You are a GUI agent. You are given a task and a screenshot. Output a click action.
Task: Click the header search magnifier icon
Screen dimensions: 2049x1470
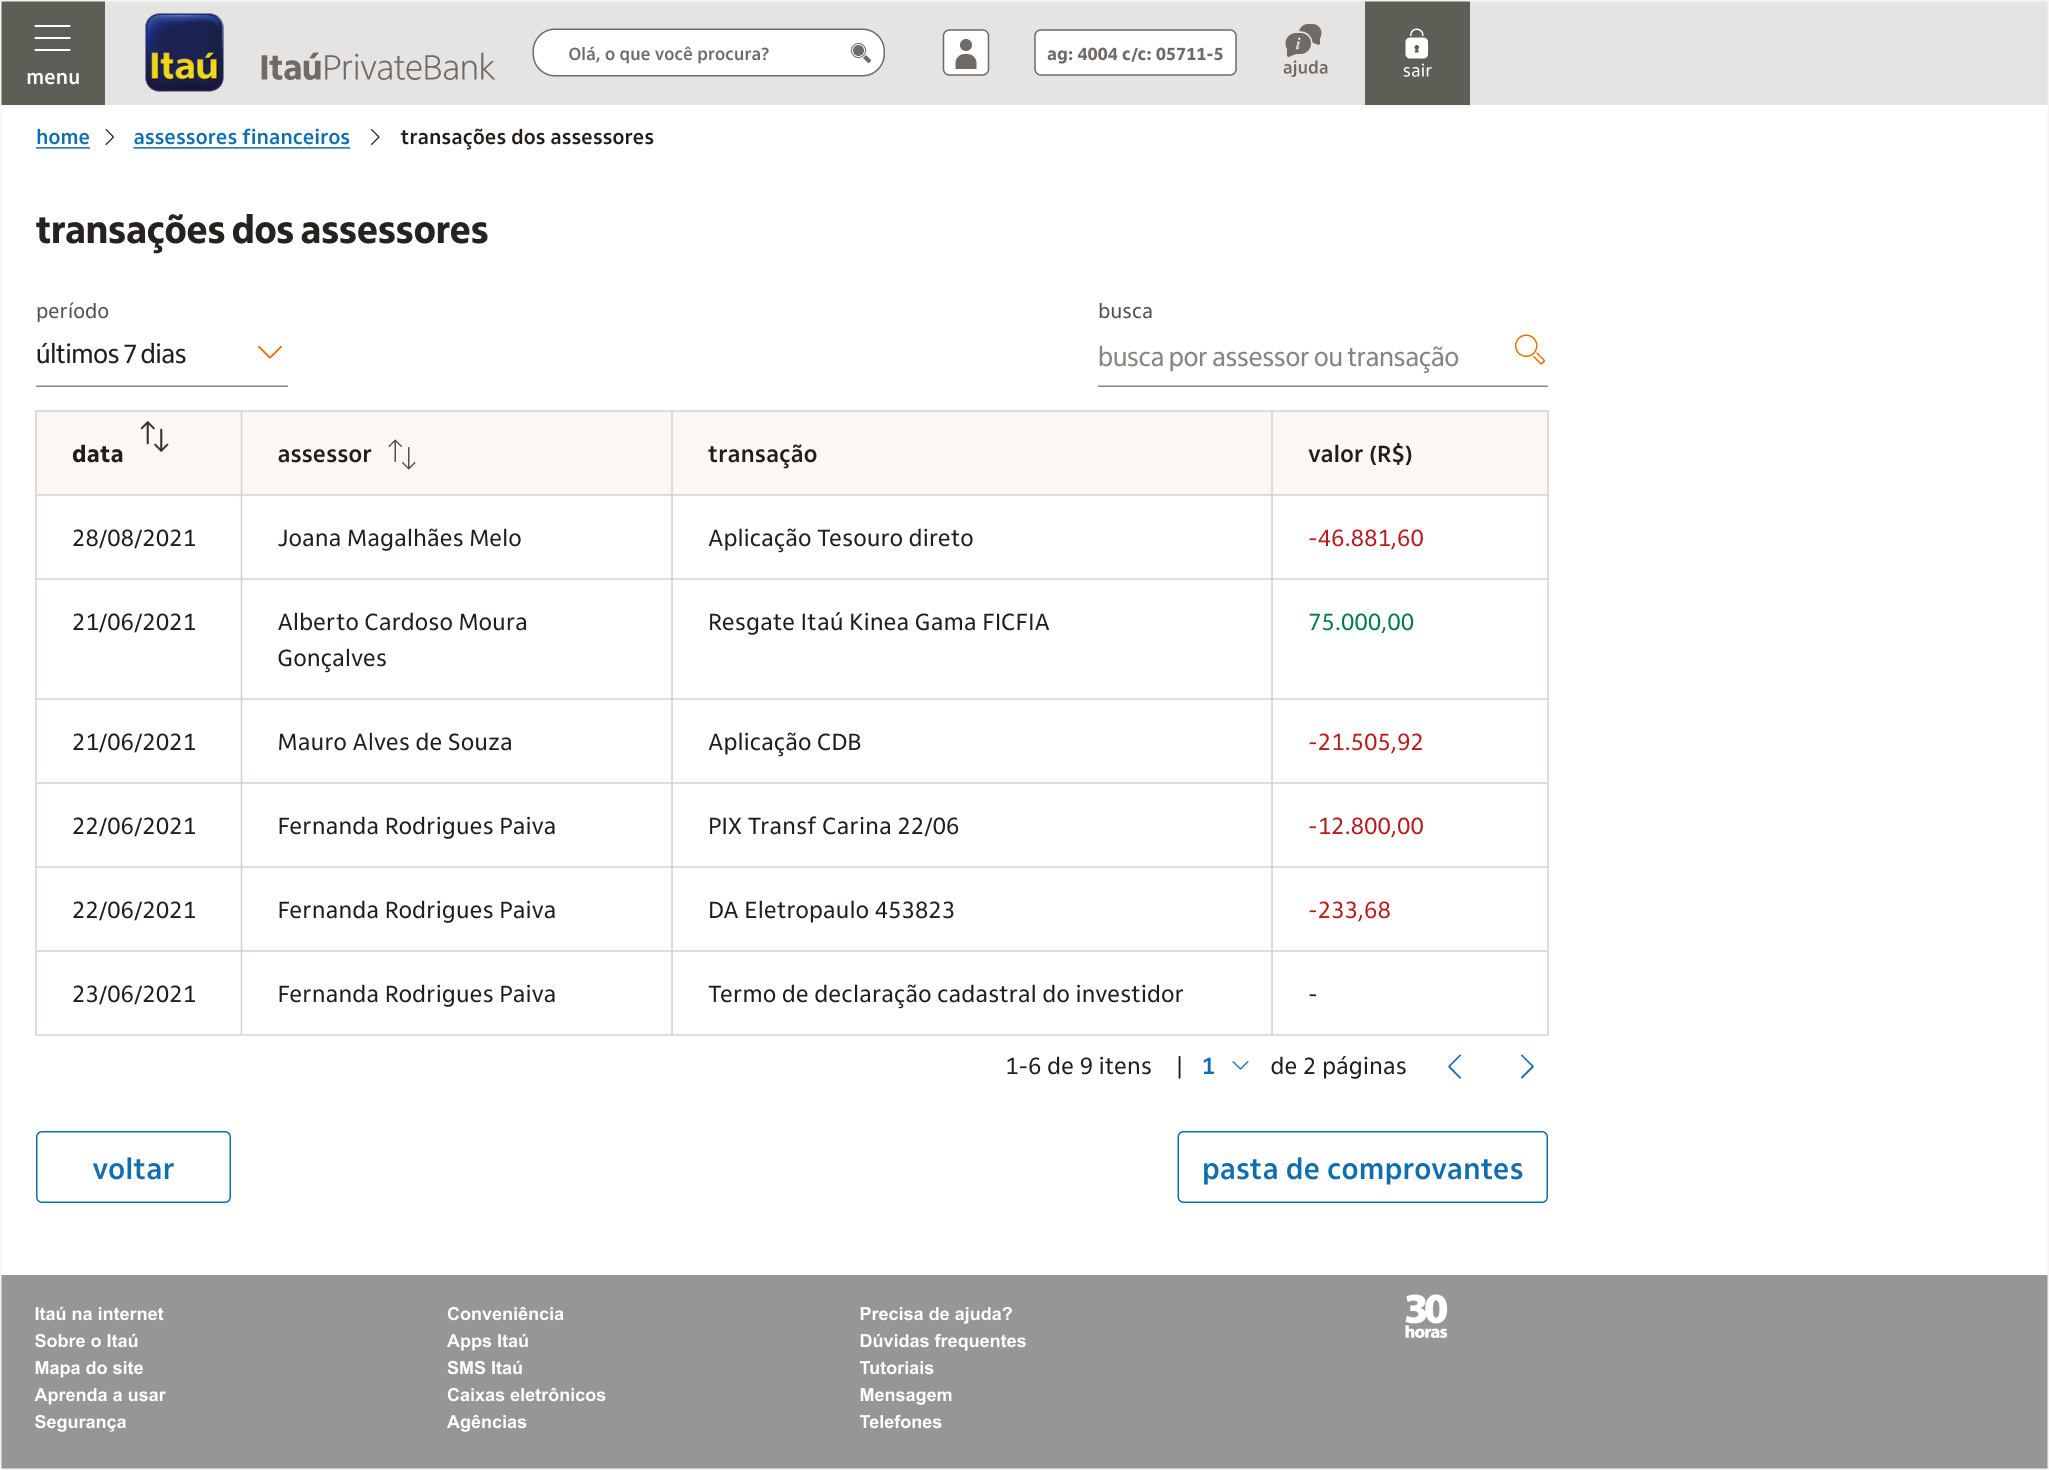tap(860, 53)
